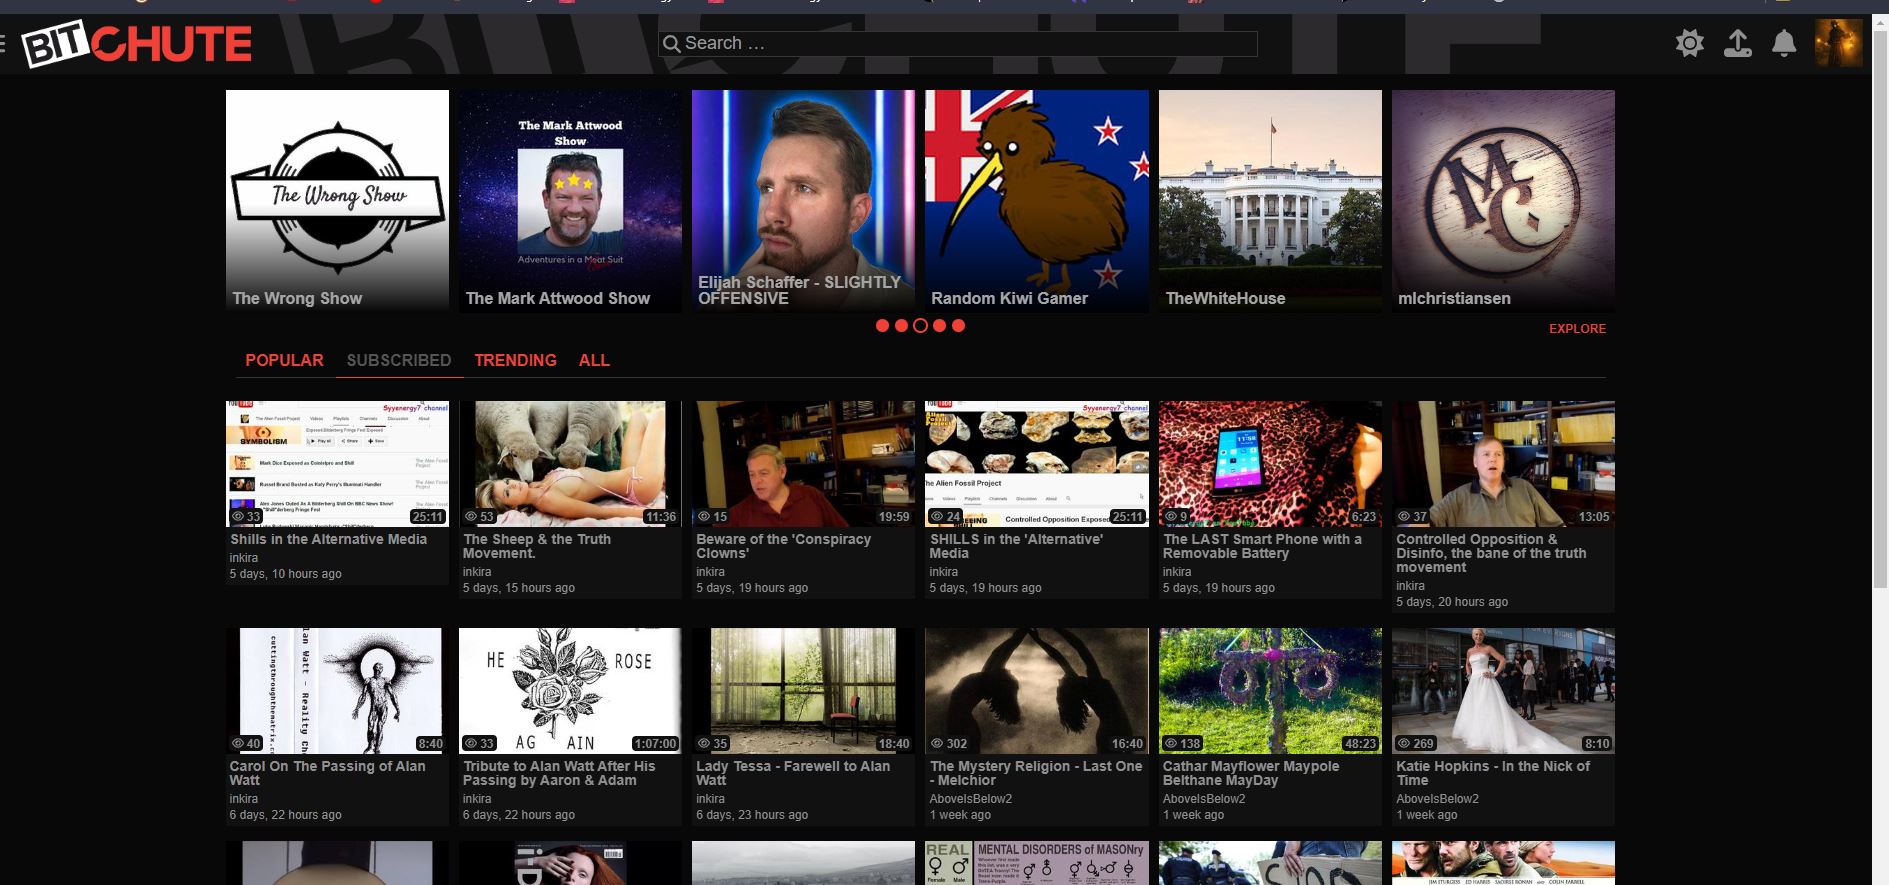The width and height of the screenshot is (1889, 885).
Task: Click the maypole wreaths video thumbnail
Action: [1270, 691]
